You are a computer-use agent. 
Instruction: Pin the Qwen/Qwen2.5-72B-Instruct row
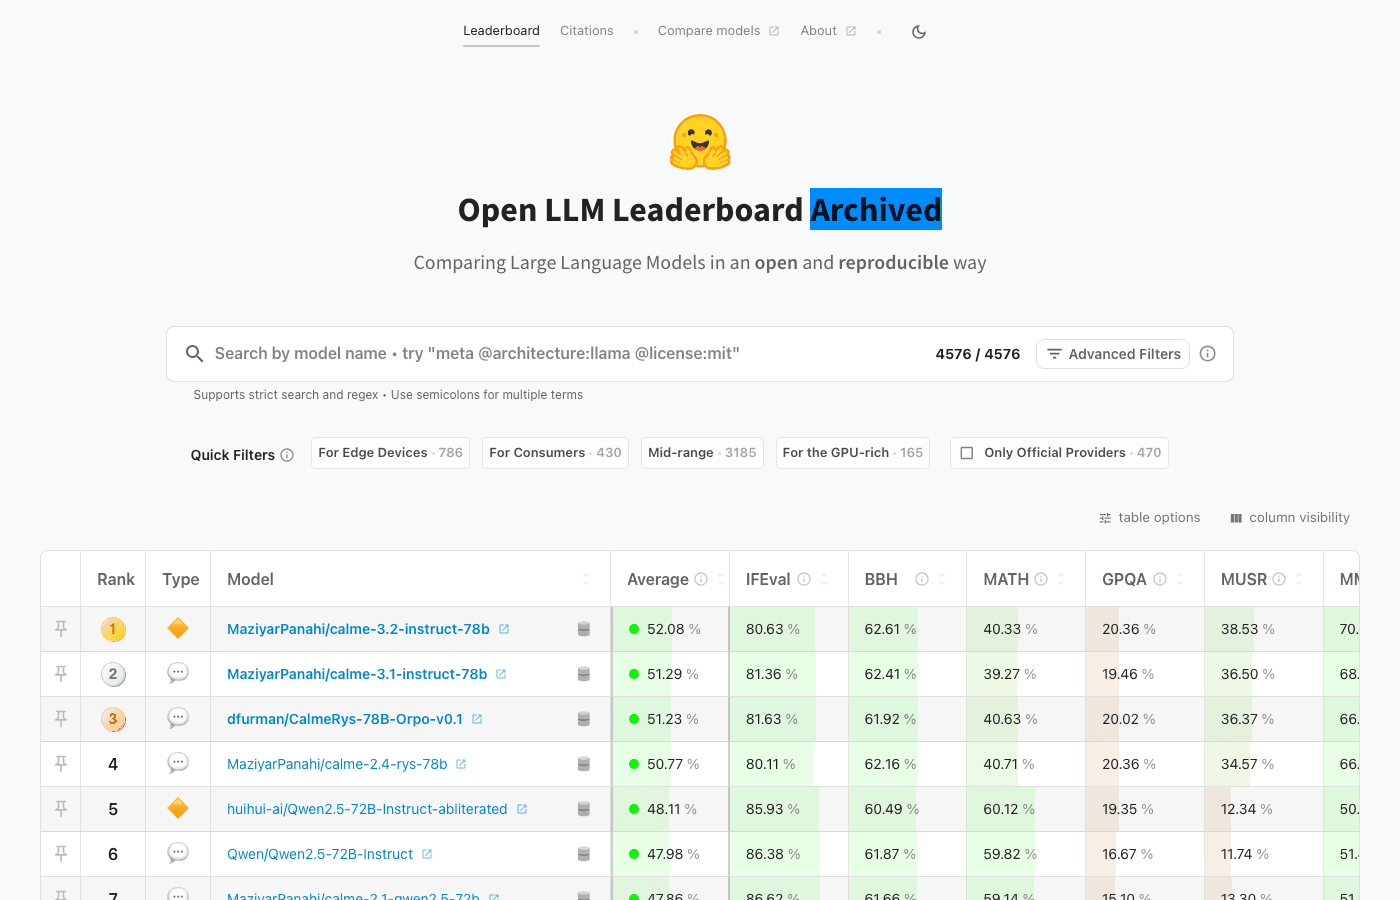61,854
